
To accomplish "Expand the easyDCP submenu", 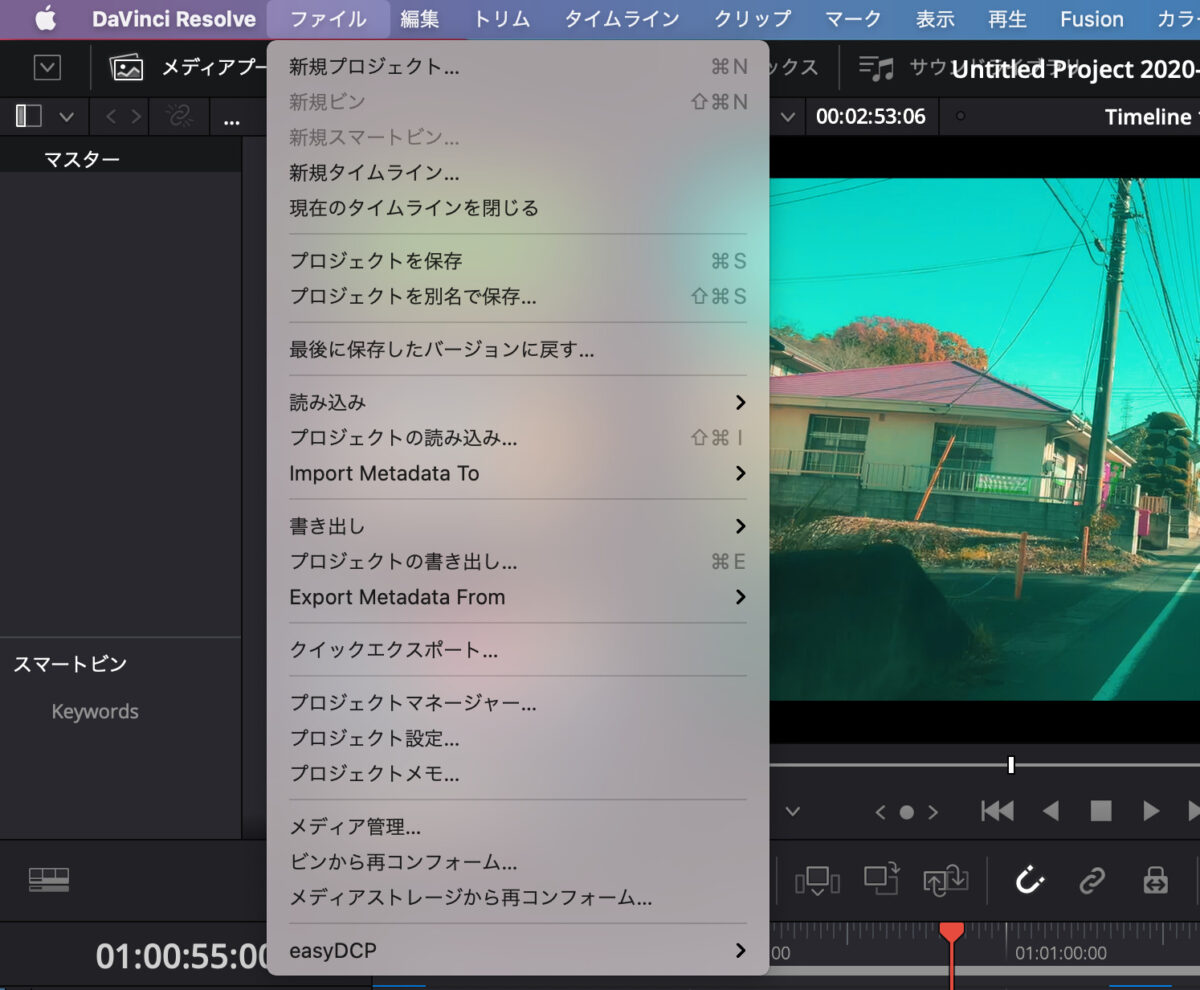I will pos(518,951).
